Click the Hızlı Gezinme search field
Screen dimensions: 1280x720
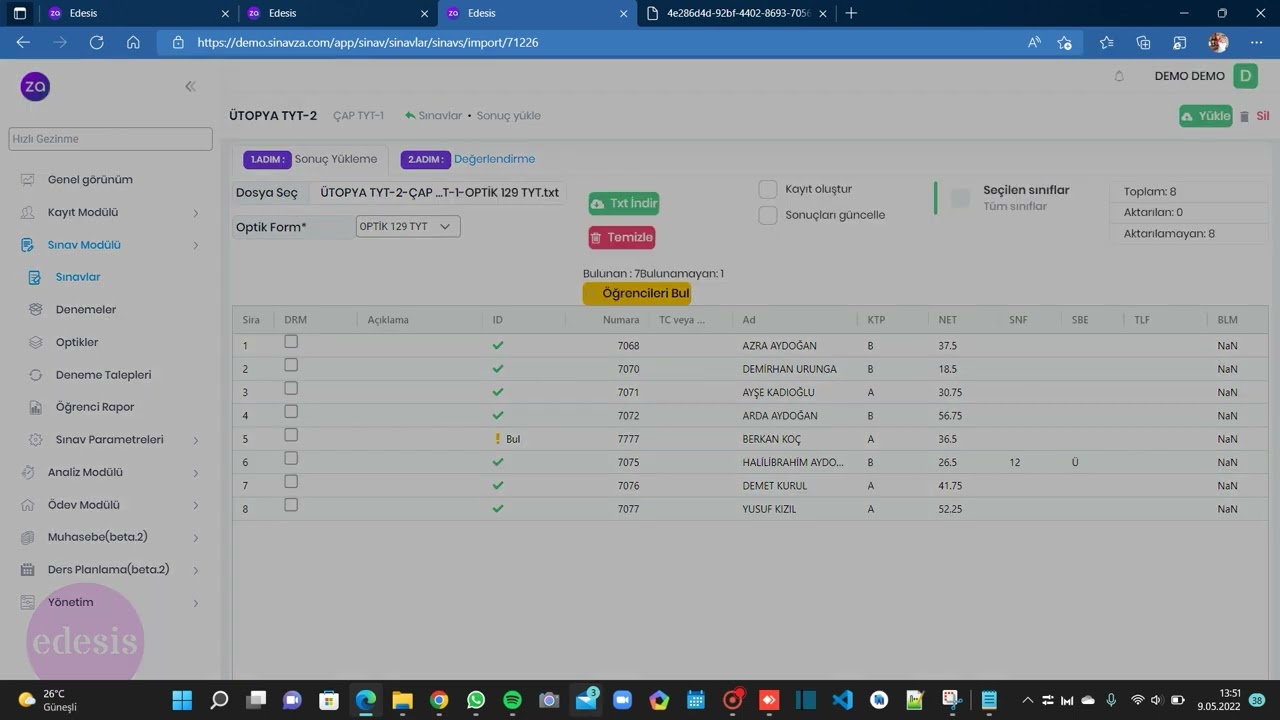(x=110, y=138)
